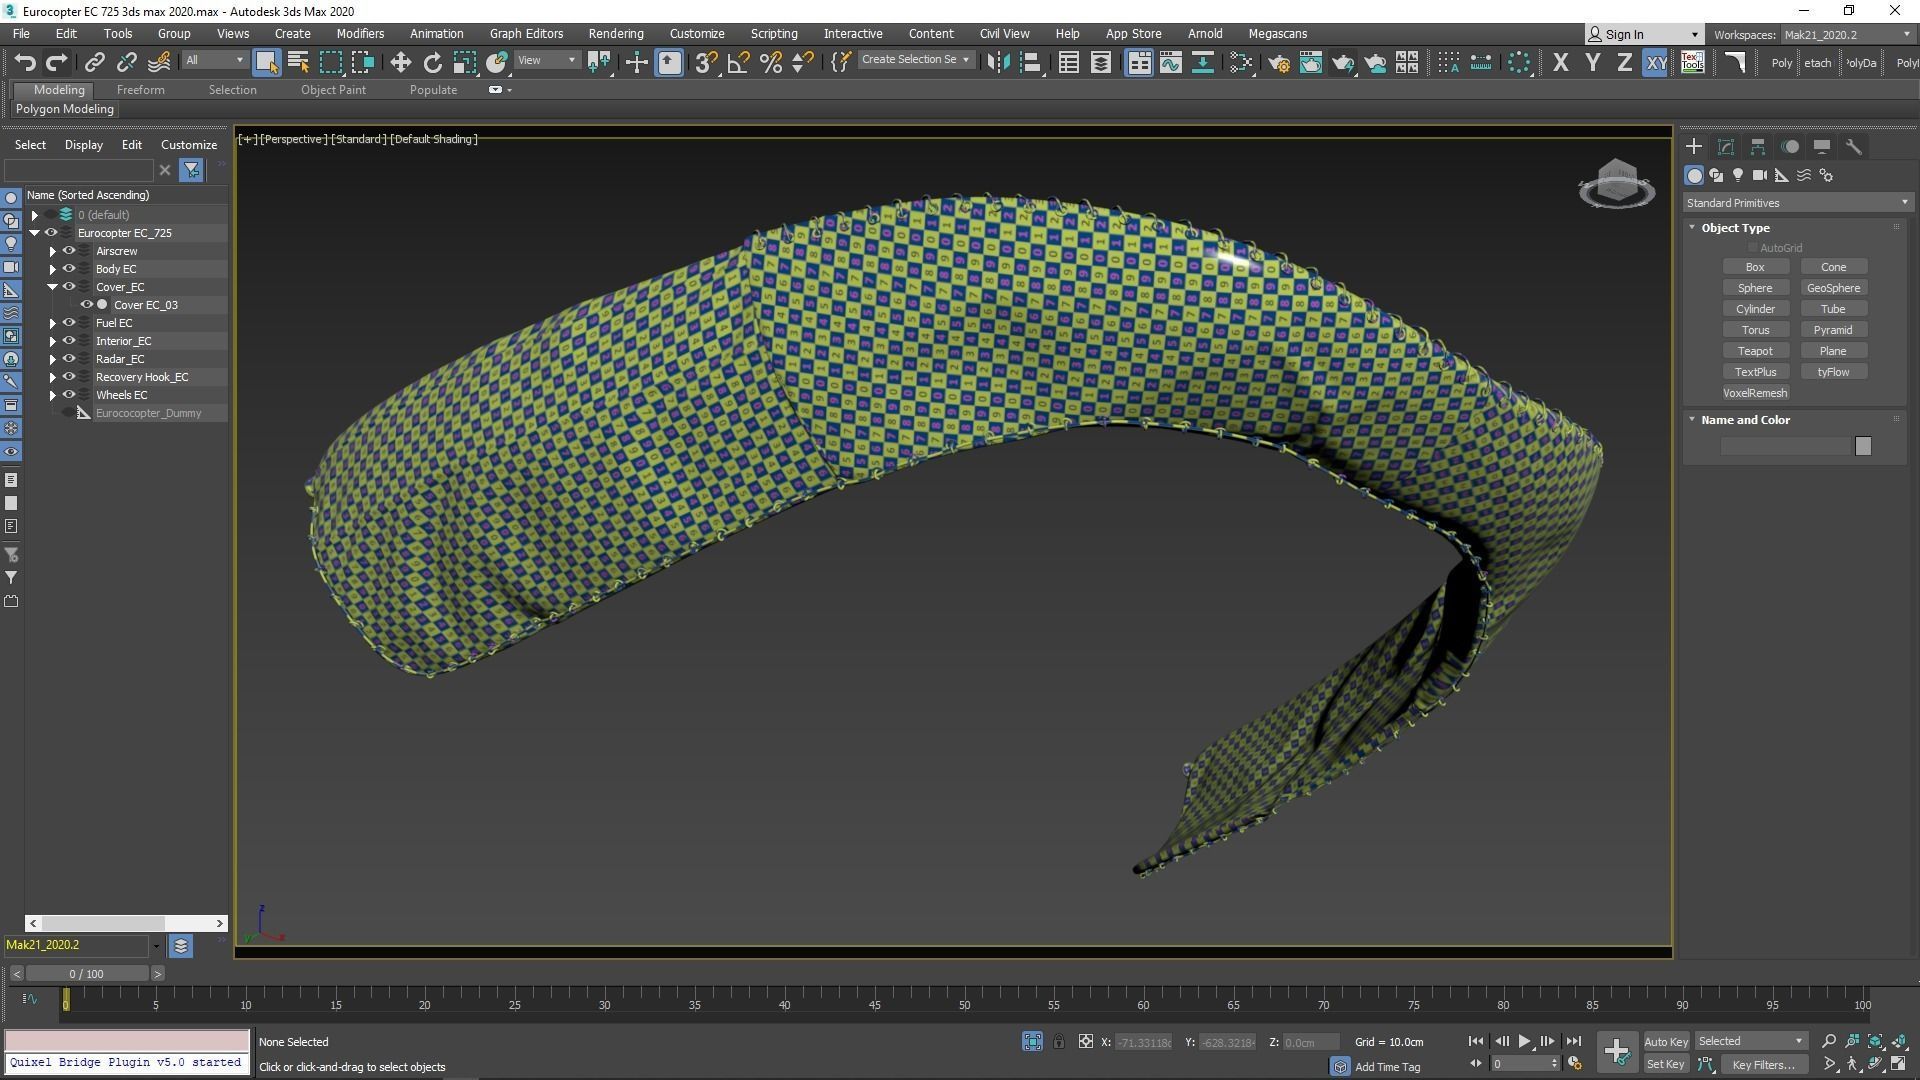Click the Teapot primitive button

(x=1754, y=351)
